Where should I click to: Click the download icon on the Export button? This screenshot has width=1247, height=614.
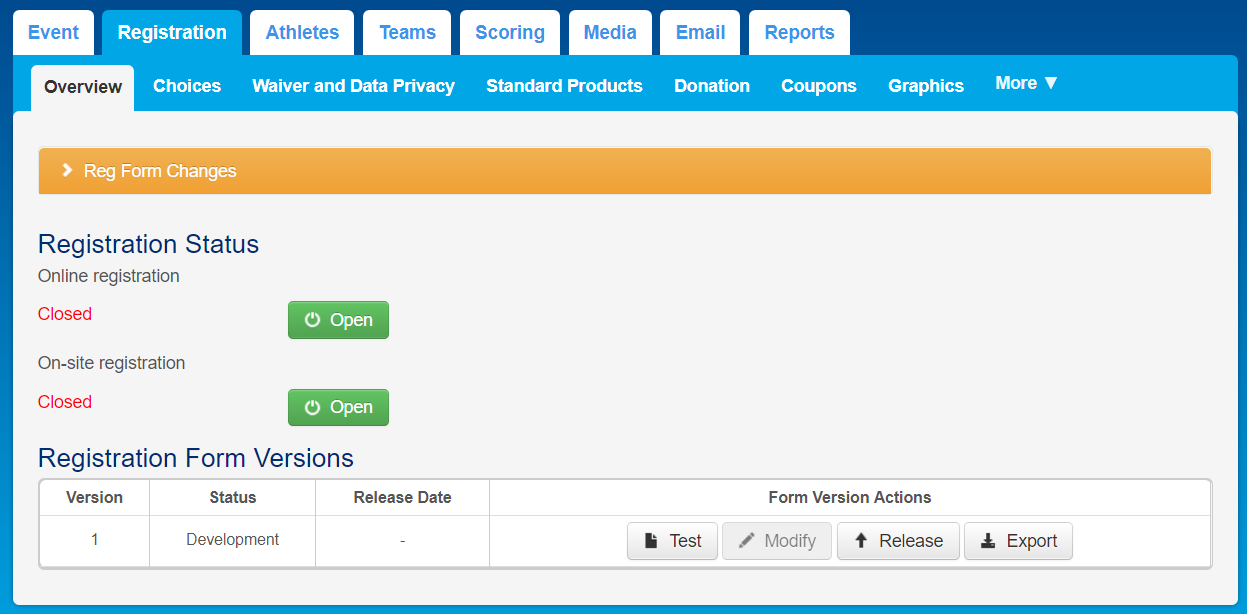pyautogui.click(x=988, y=541)
